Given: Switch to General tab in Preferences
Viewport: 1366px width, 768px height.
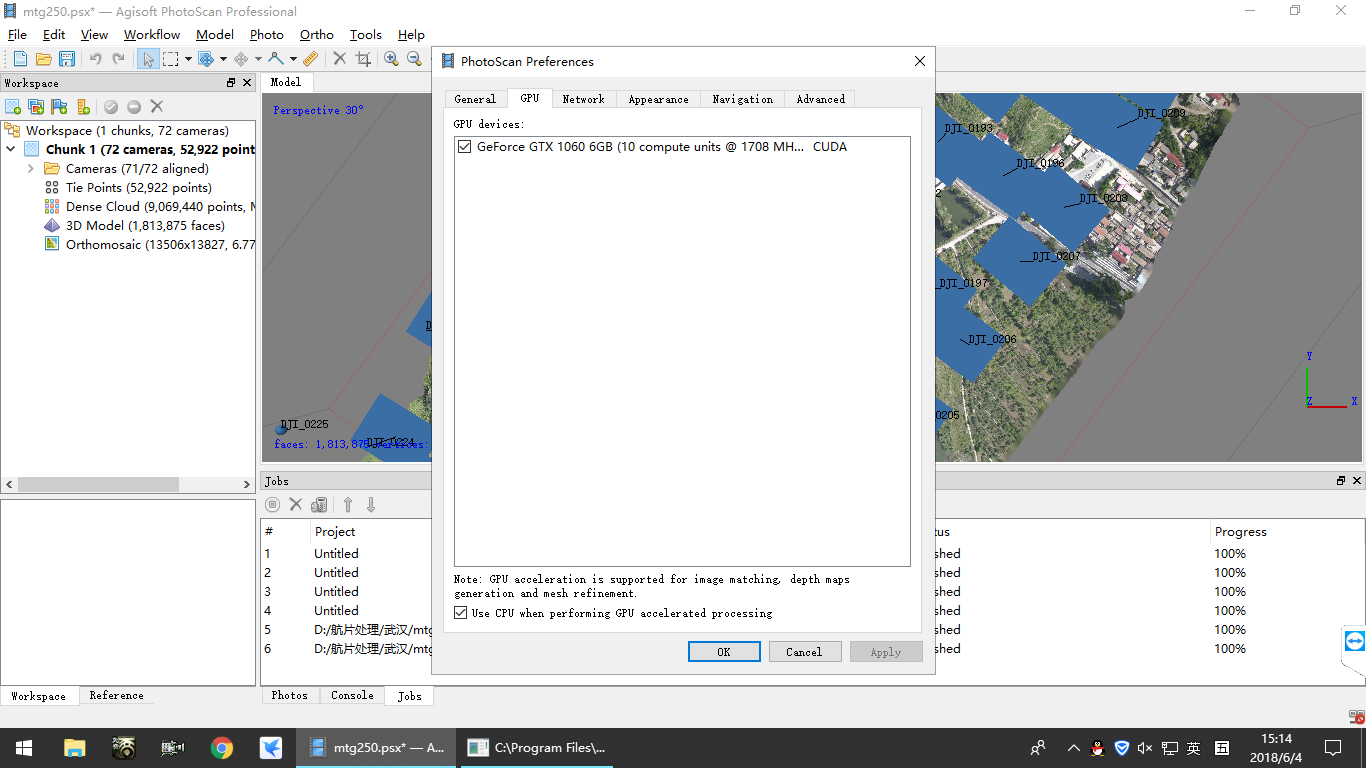Looking at the screenshot, I should coord(475,99).
